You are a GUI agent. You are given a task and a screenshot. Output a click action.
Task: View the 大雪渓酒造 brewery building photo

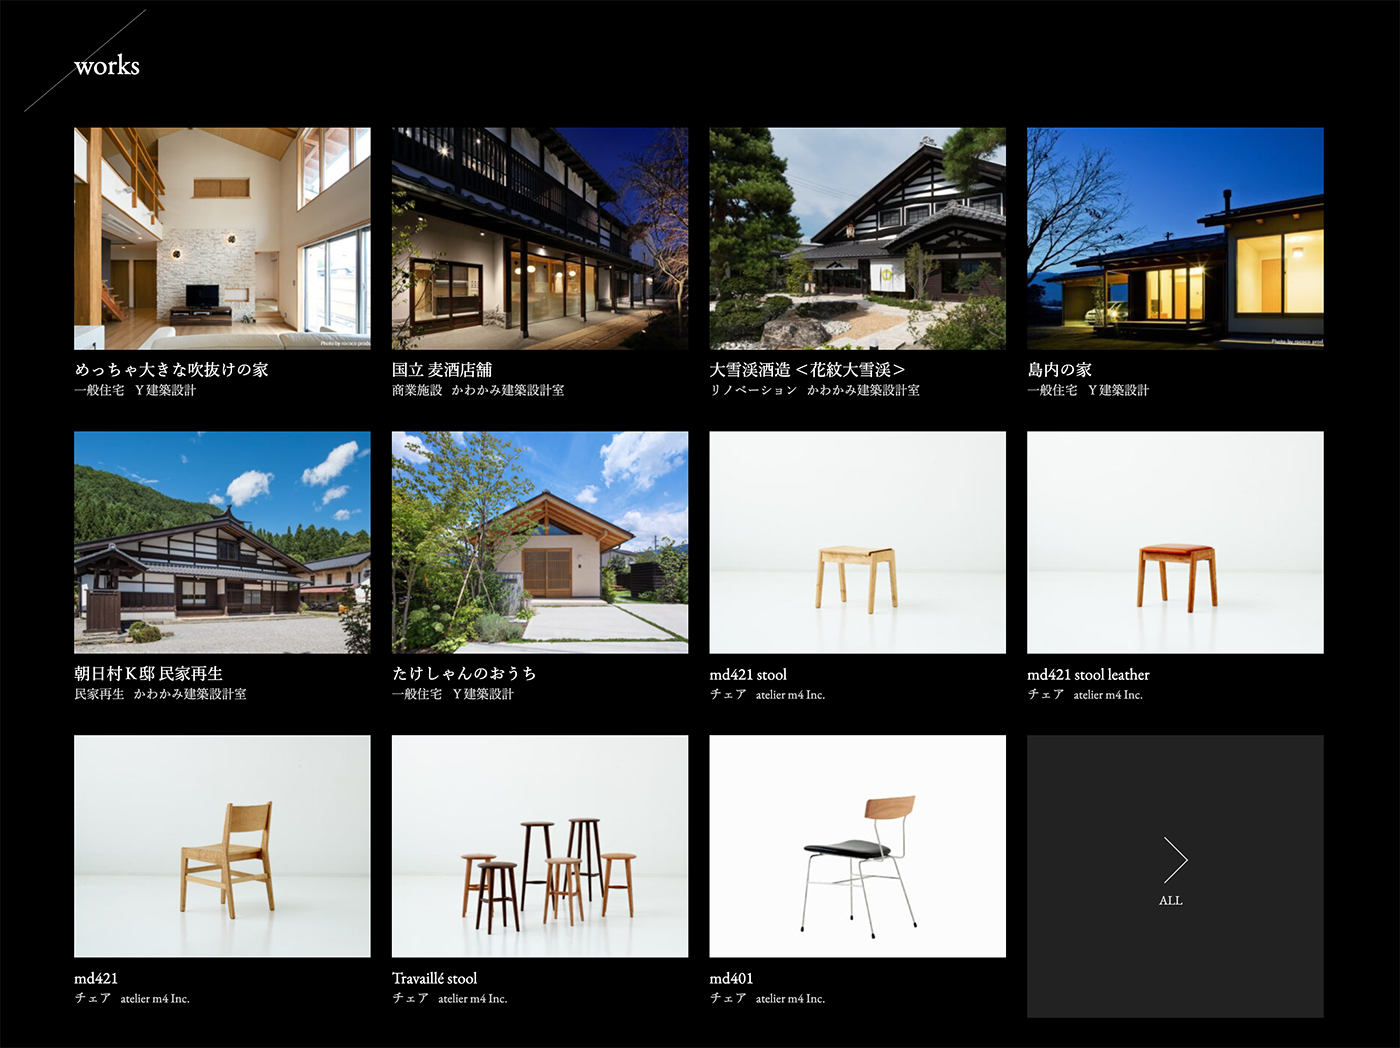(x=857, y=238)
